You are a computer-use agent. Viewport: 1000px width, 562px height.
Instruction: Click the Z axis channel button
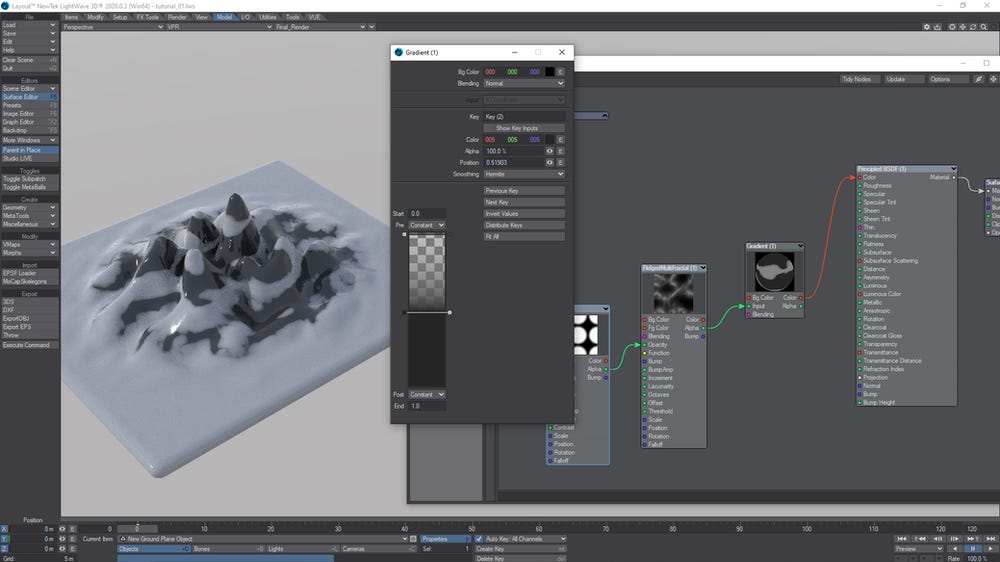click(4, 549)
